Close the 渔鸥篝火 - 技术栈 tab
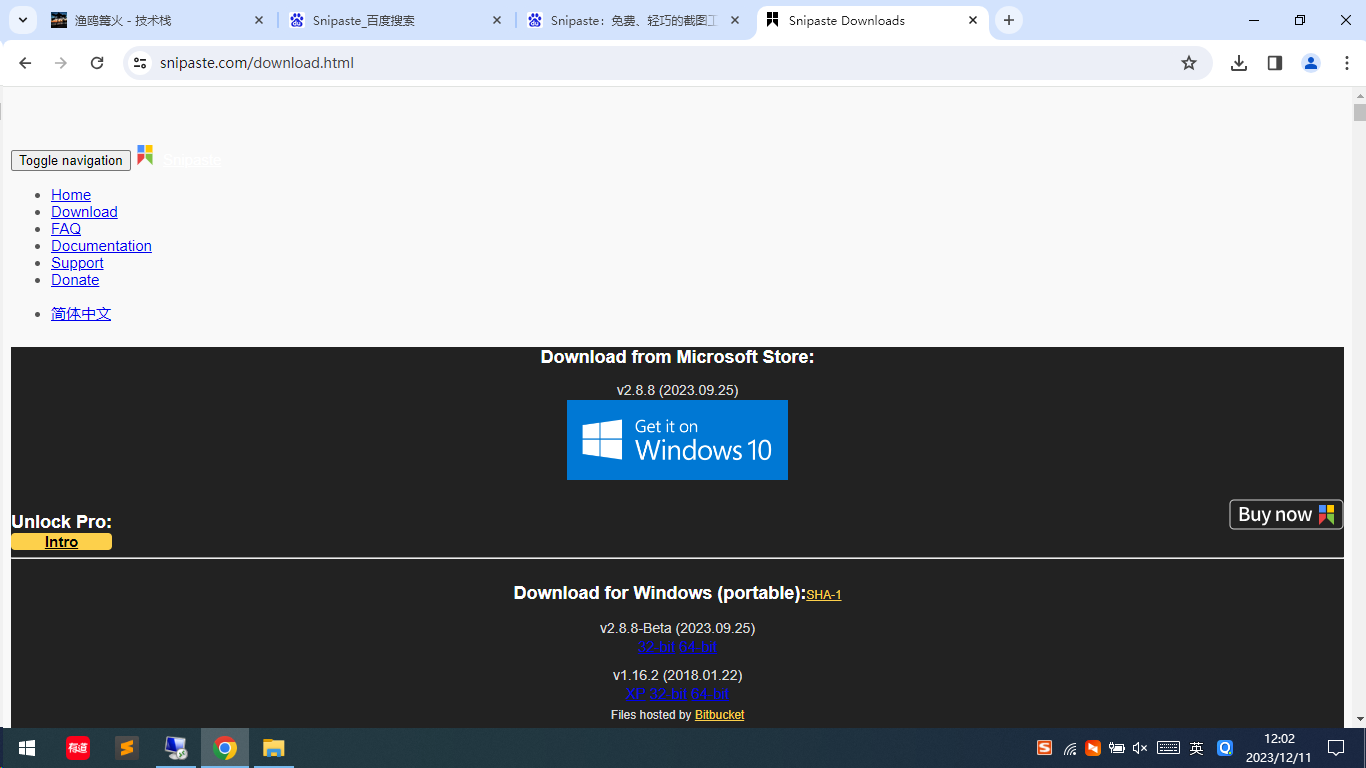 coord(259,20)
